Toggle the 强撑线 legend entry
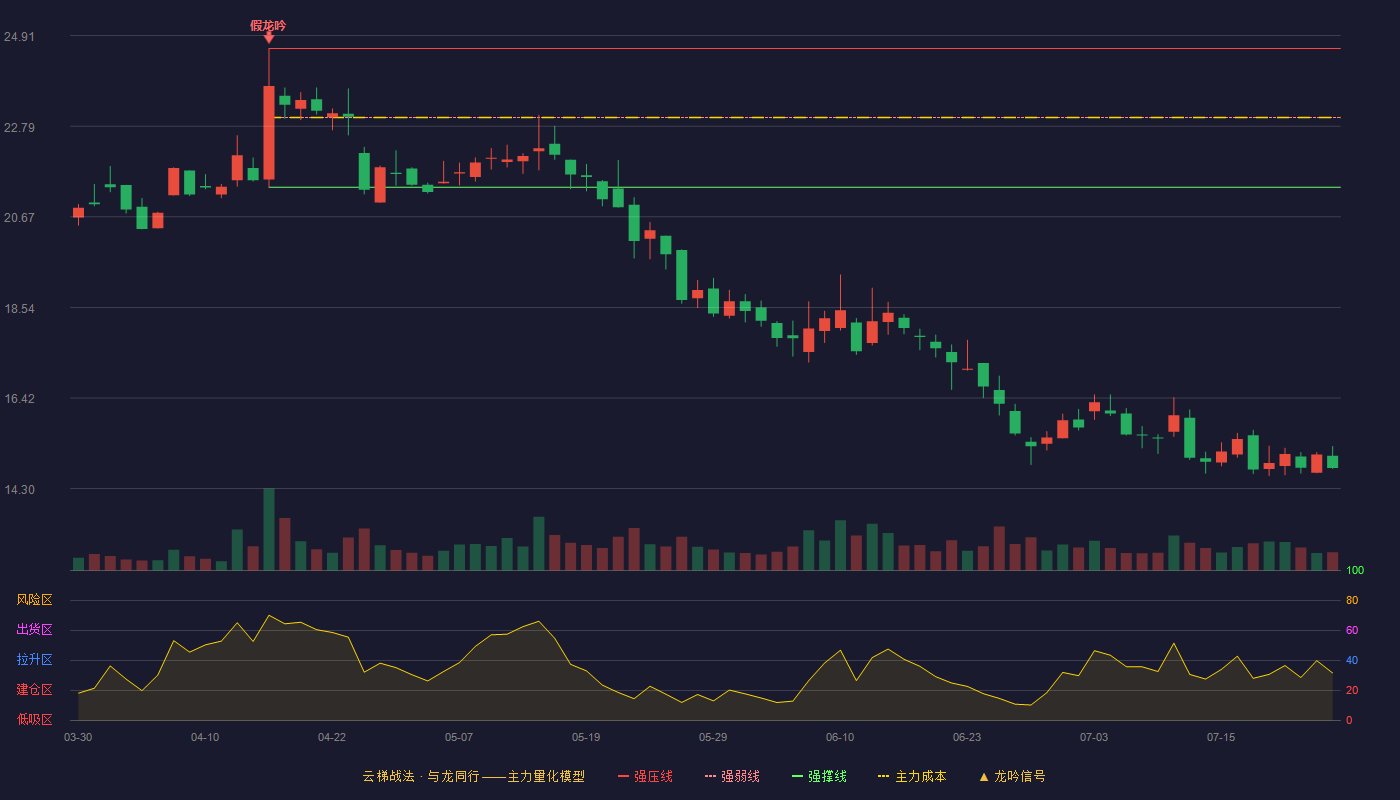Screen dimensions: 1400x800 [819, 776]
